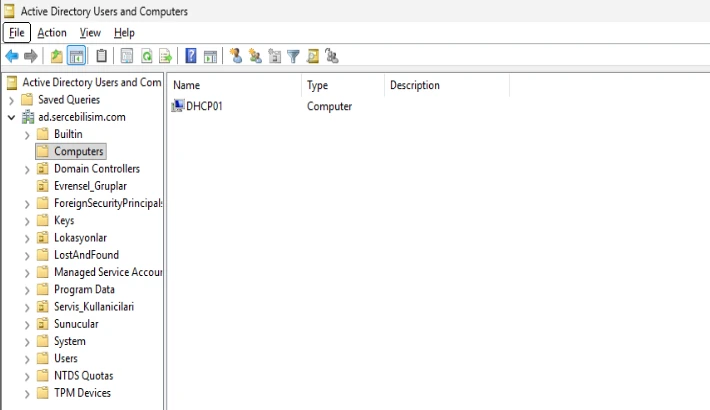
Task: Expand the Users container
Action: (27, 359)
